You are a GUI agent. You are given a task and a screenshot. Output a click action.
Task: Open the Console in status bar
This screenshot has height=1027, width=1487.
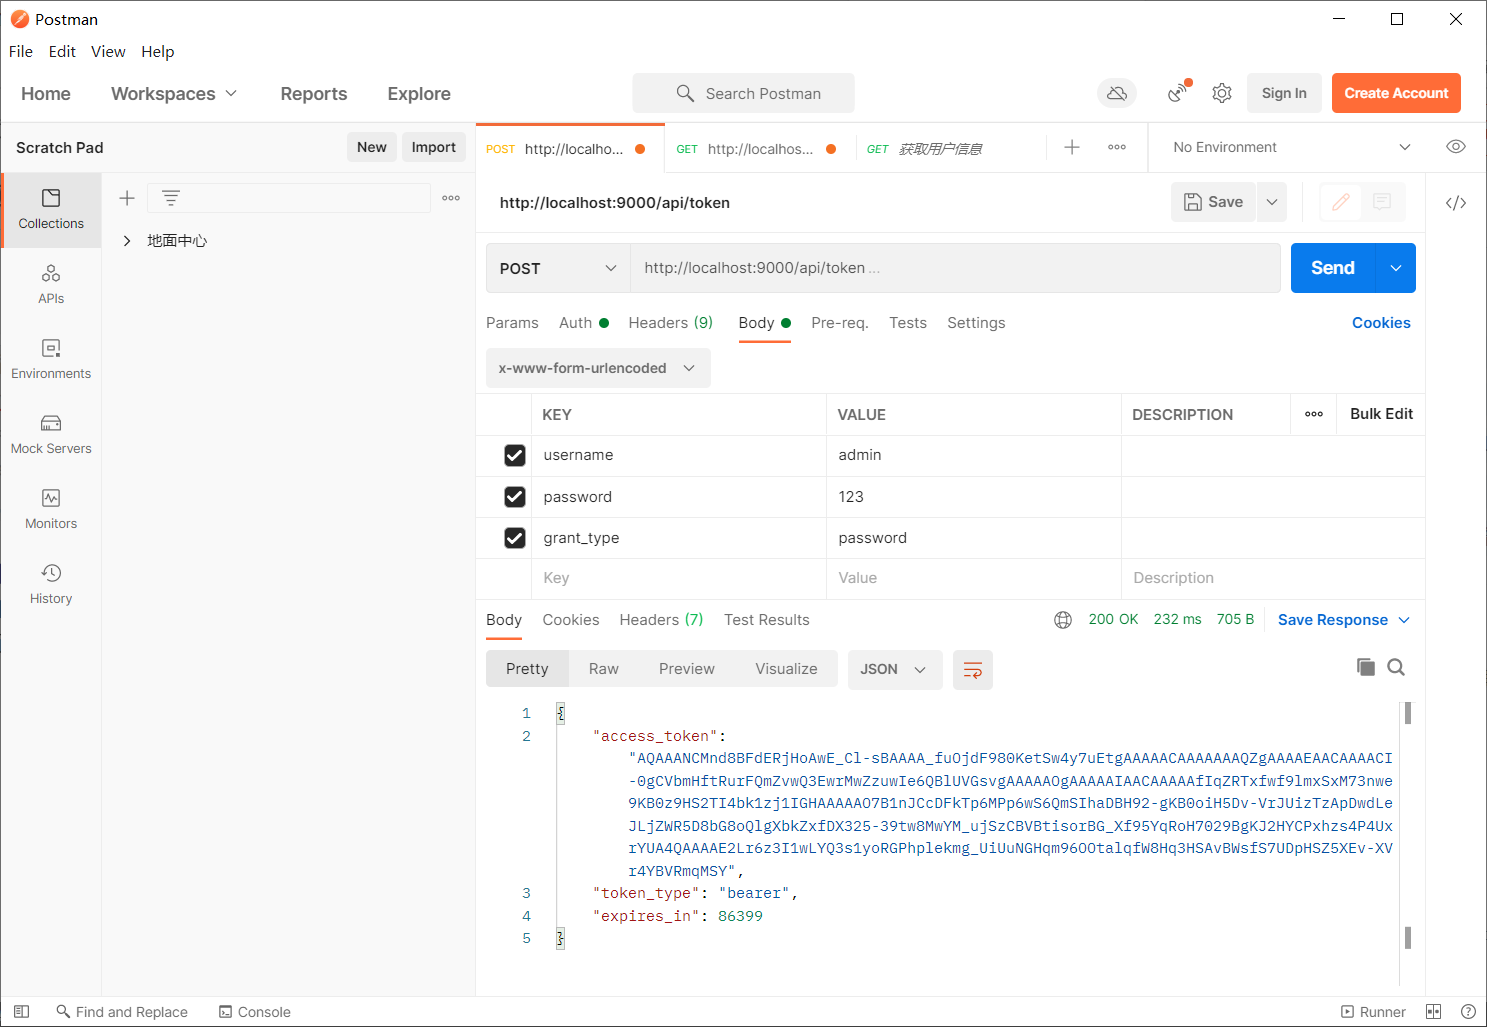(x=255, y=1012)
